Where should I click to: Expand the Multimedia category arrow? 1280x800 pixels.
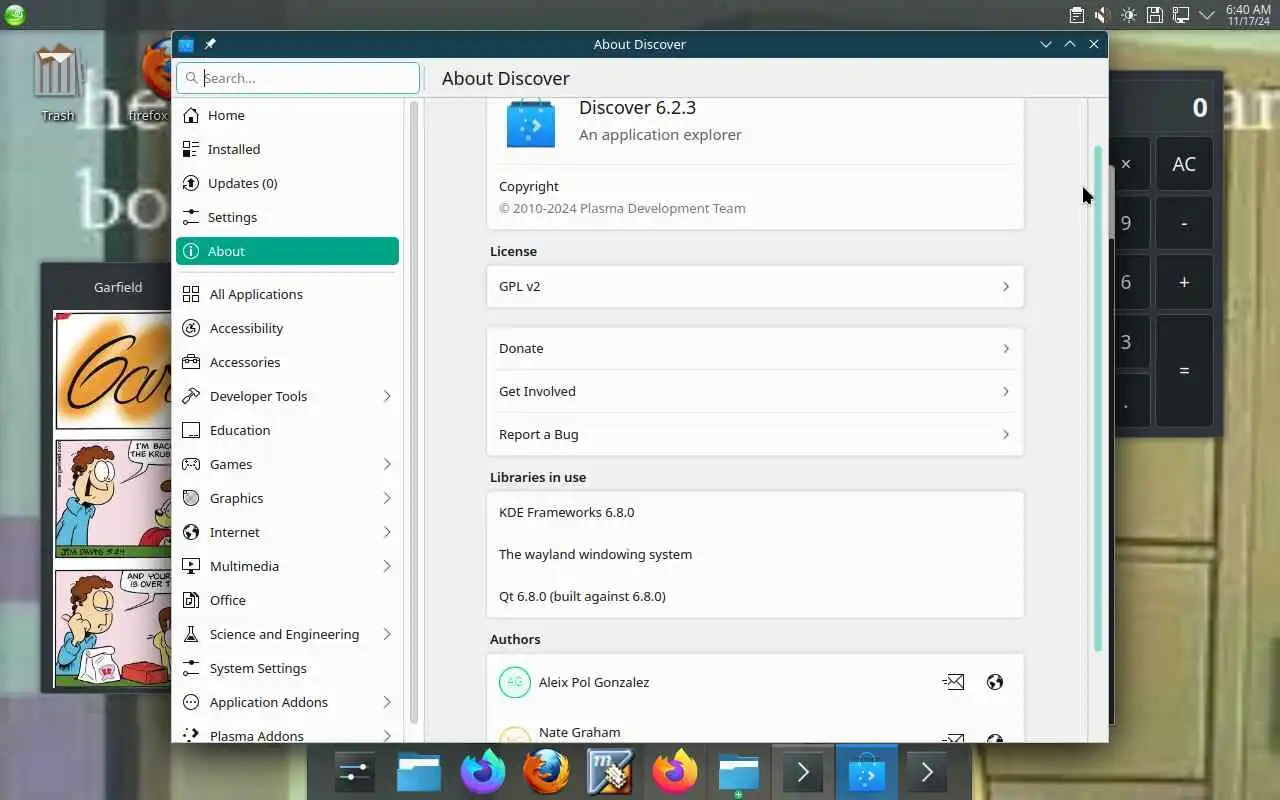(x=387, y=566)
